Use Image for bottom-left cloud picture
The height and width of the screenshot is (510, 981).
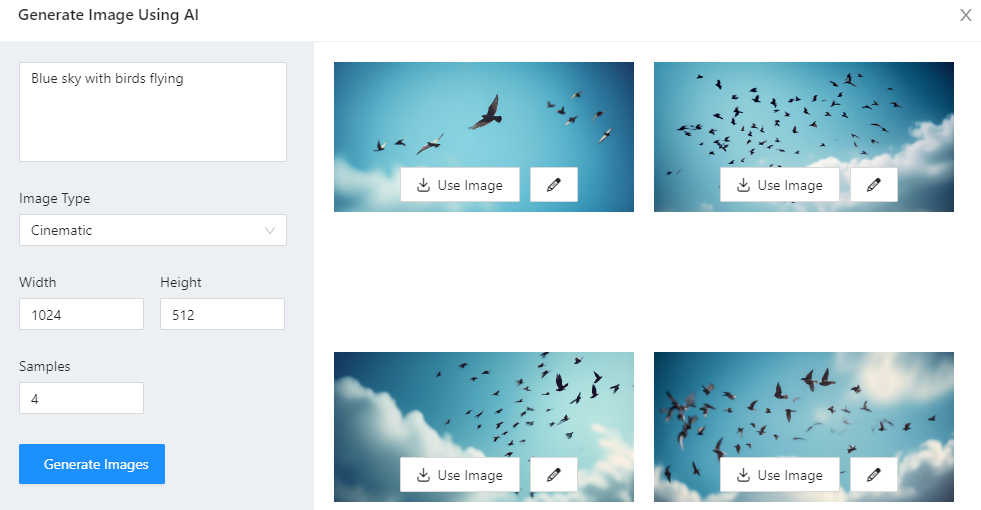460,474
